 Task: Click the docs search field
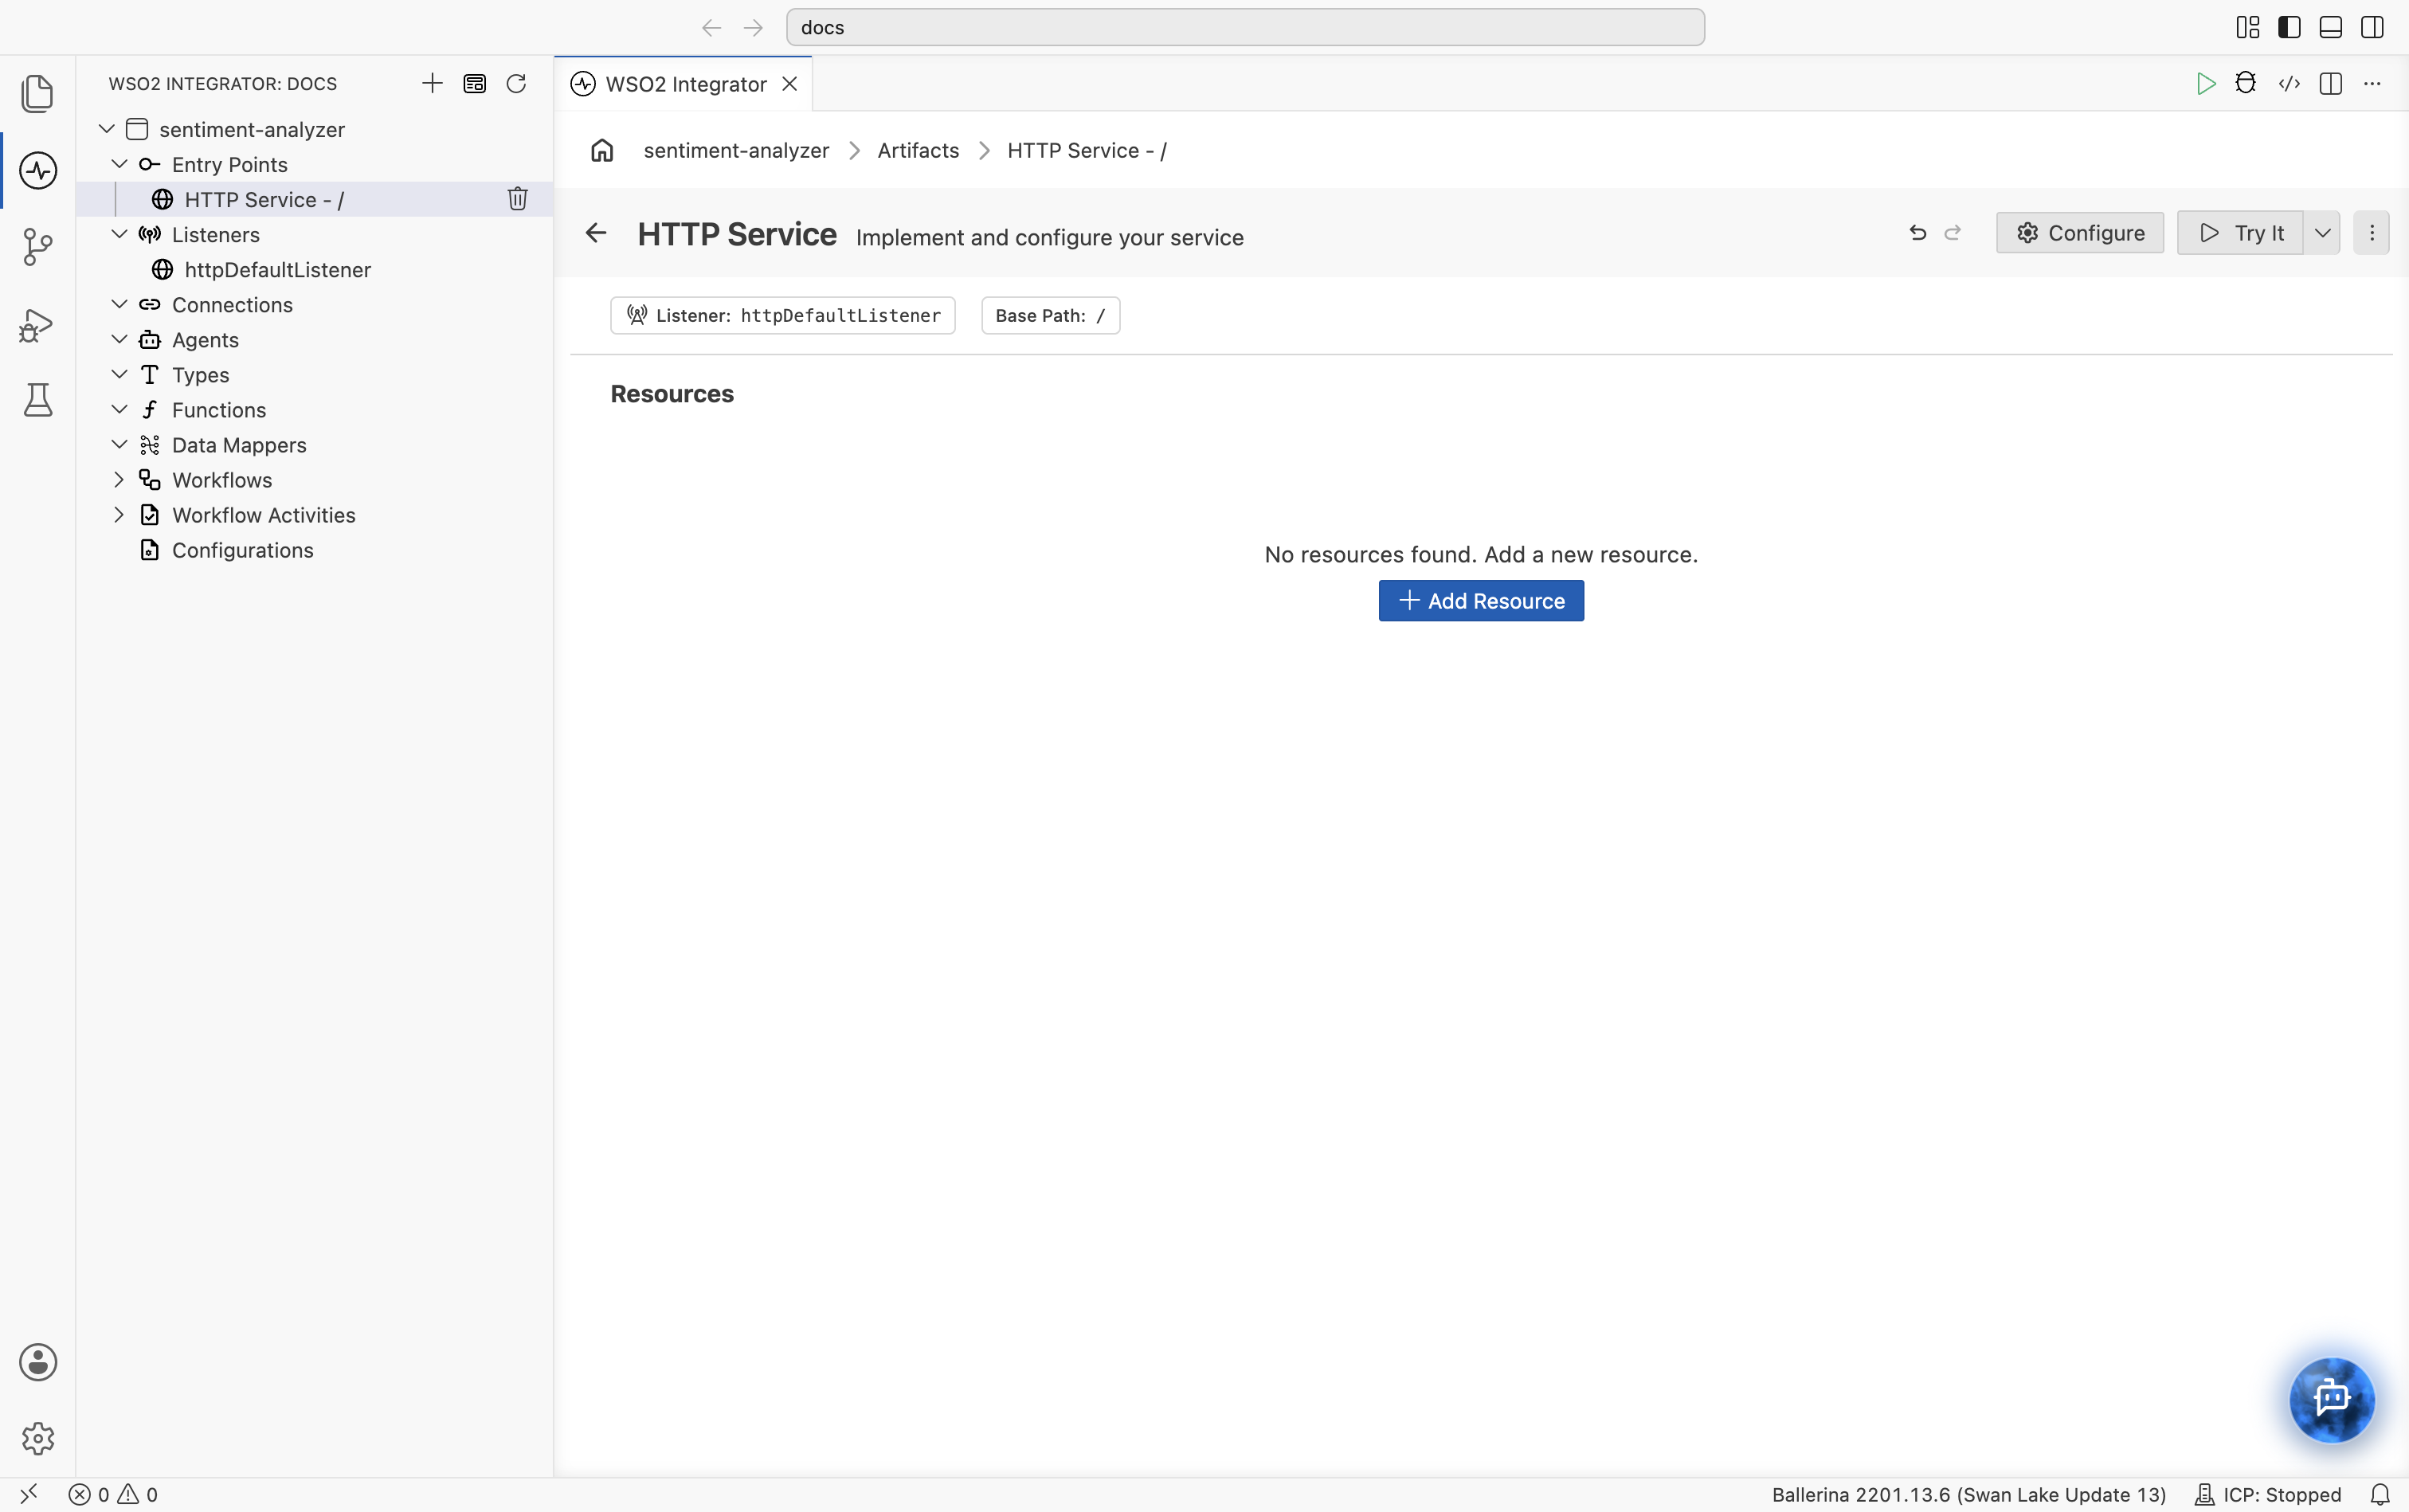[1245, 27]
